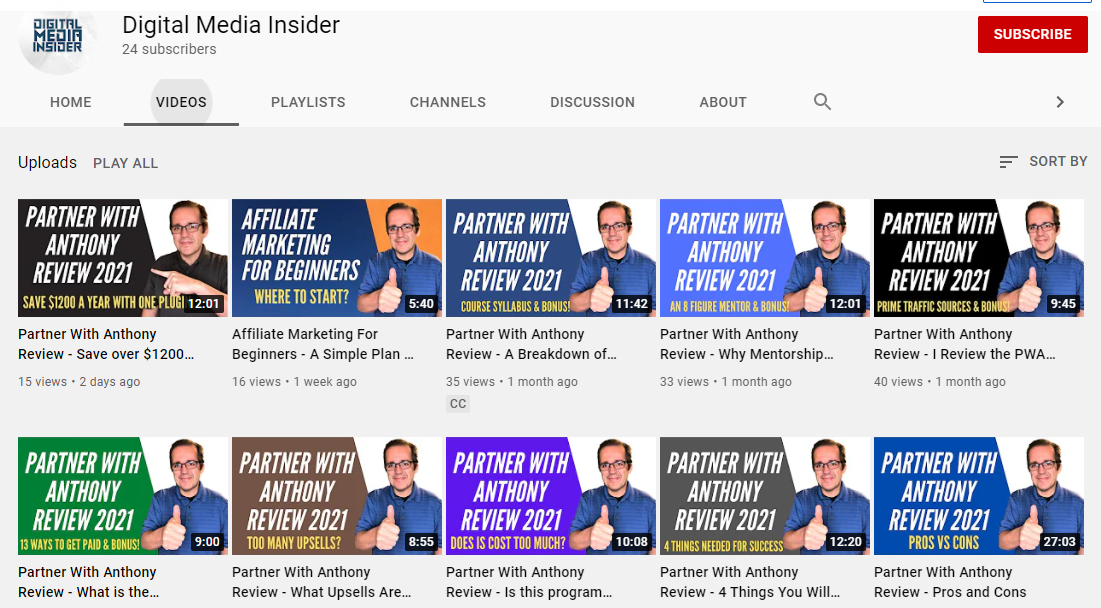Open the Too Many Upsells thumbnail
The image size is (1101, 608).
coord(337,496)
